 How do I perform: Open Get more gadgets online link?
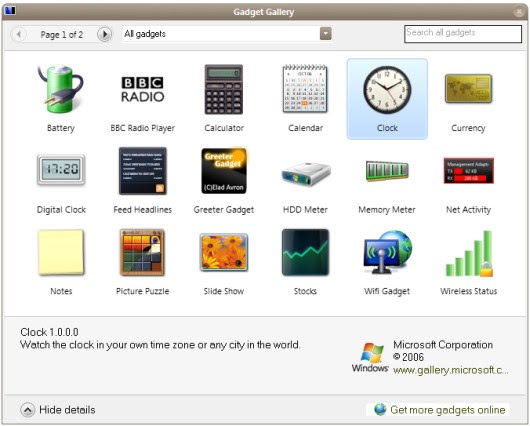[x=448, y=410]
